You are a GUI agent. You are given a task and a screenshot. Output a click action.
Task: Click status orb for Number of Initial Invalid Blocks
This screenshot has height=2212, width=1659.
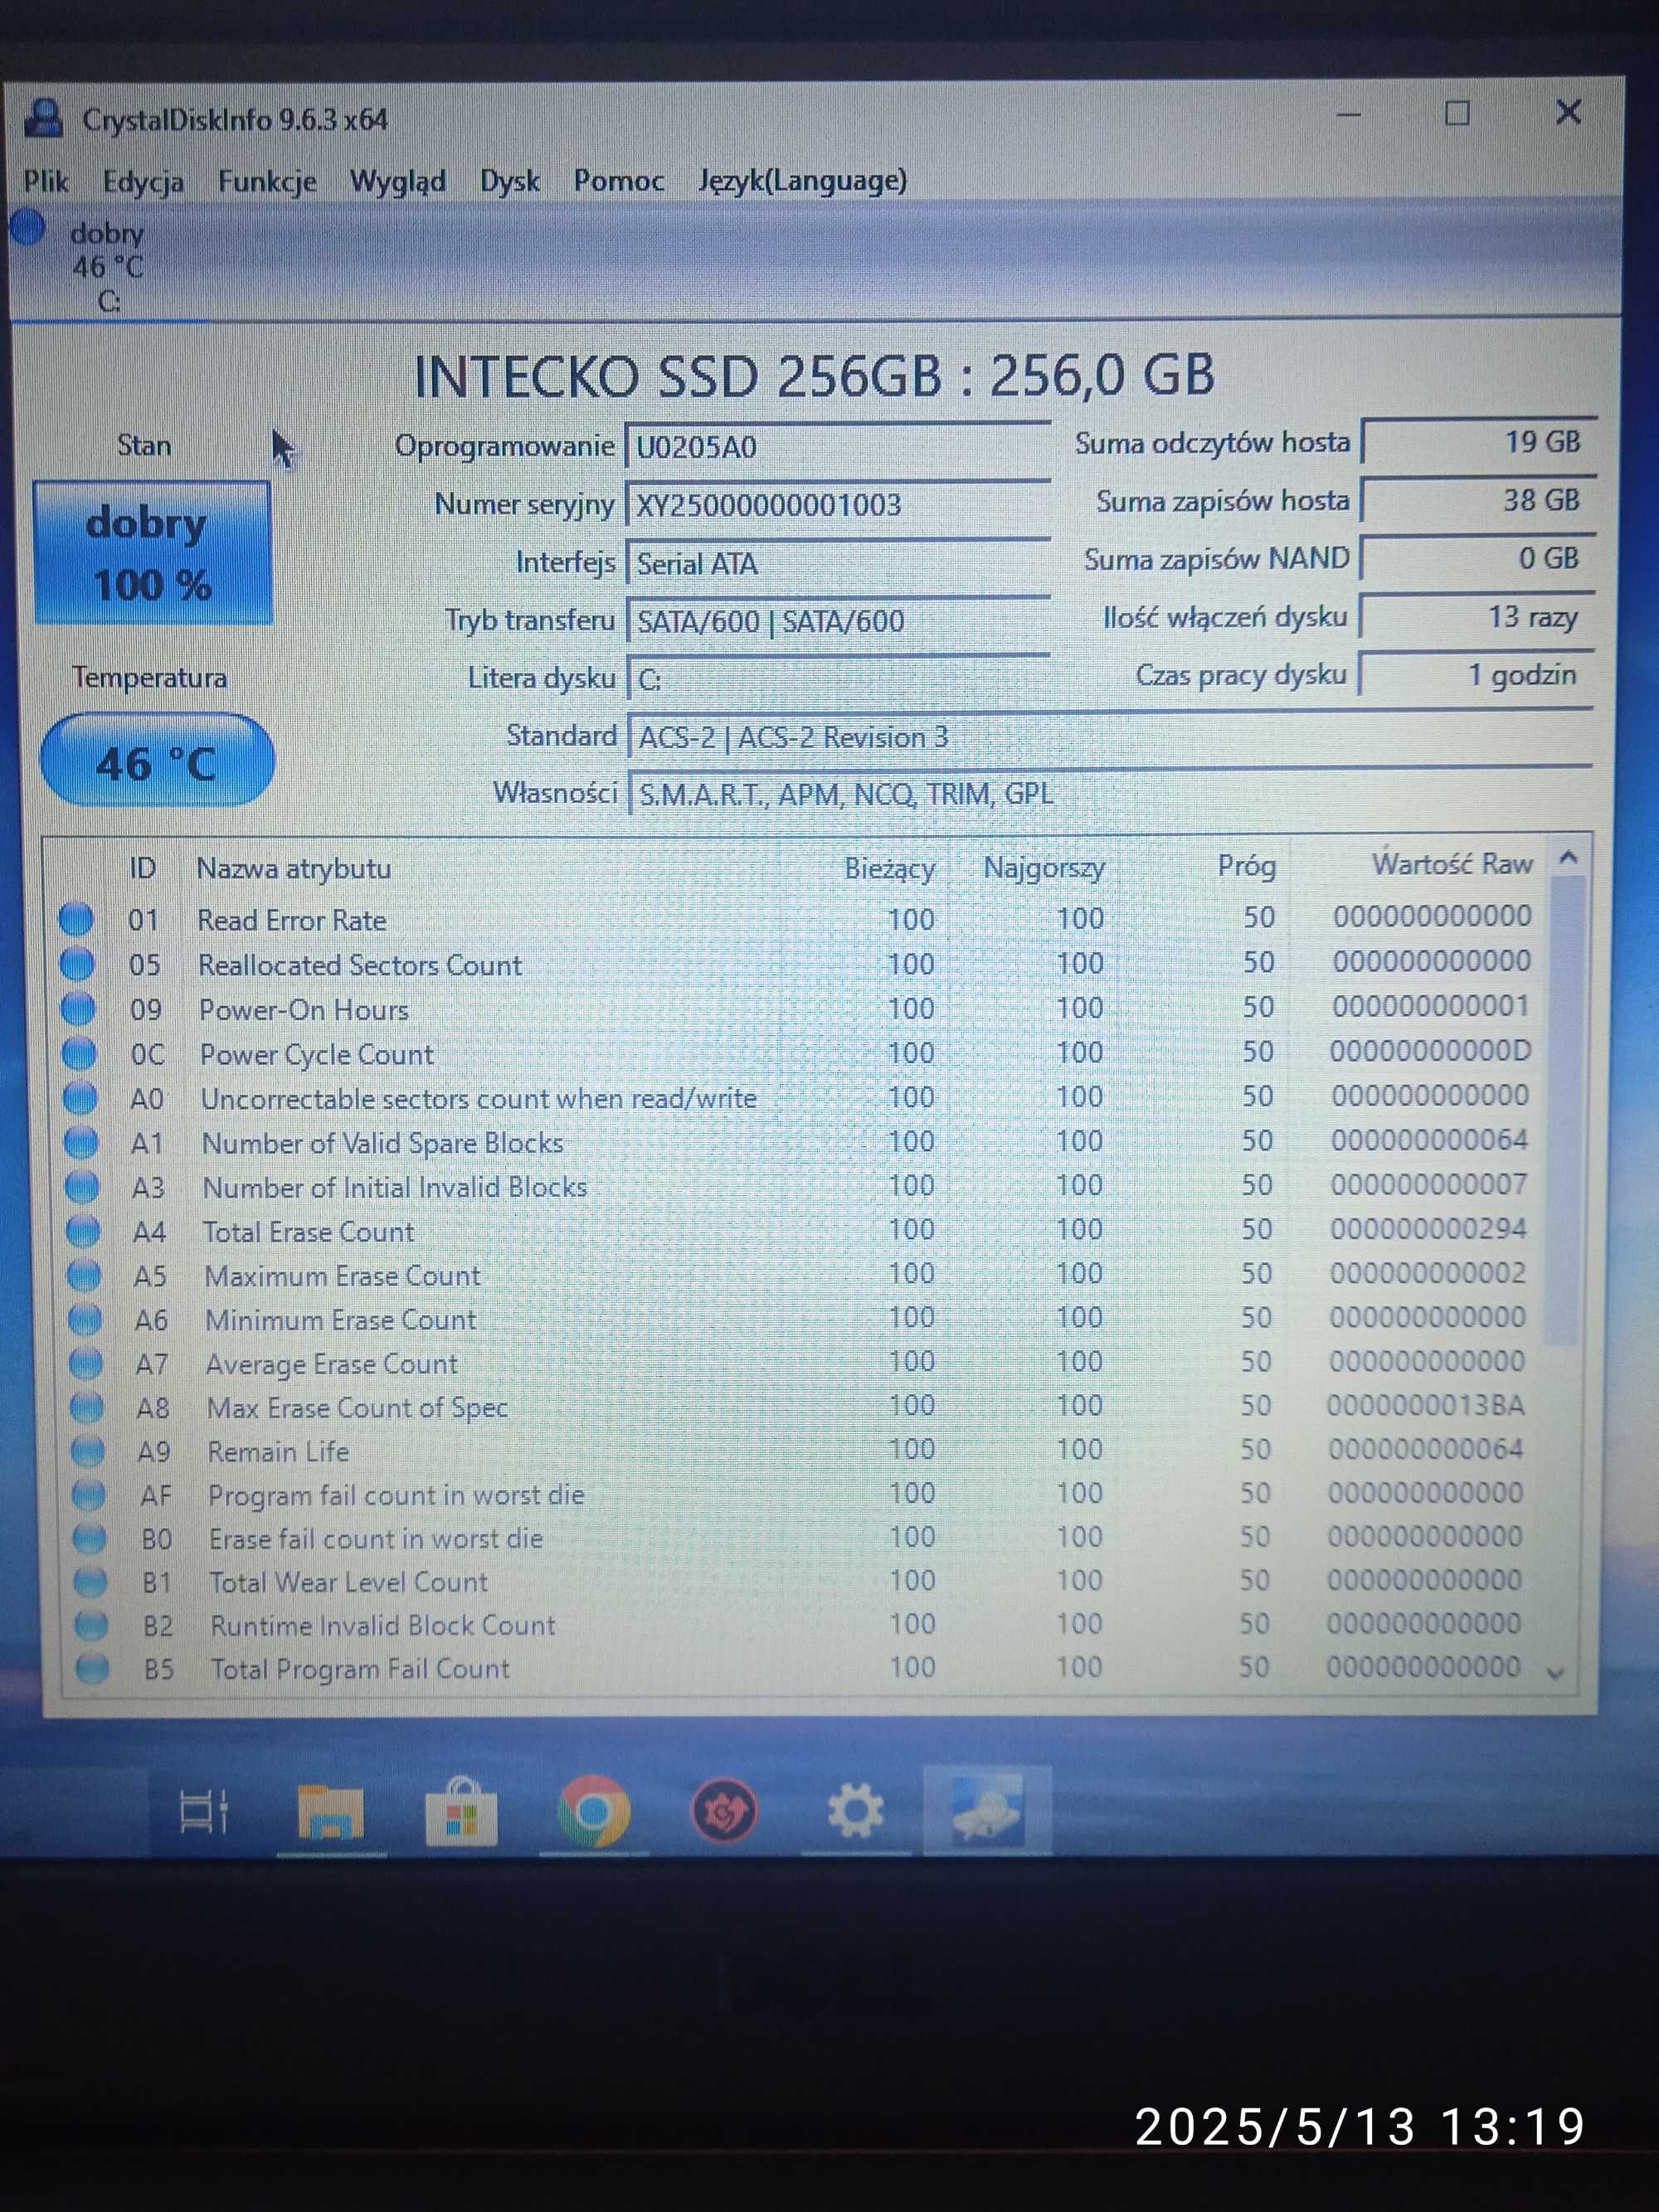pos(82,1187)
